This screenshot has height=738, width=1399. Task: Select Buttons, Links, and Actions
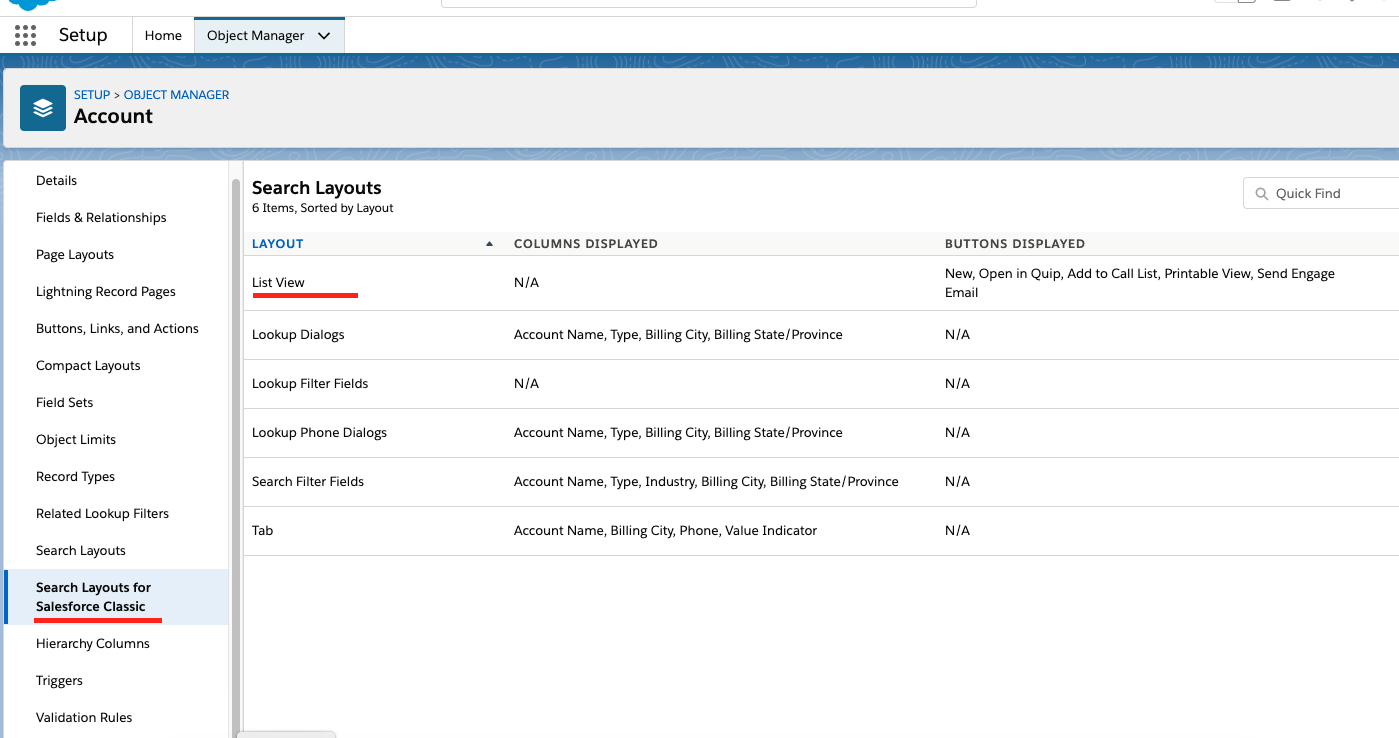117,329
